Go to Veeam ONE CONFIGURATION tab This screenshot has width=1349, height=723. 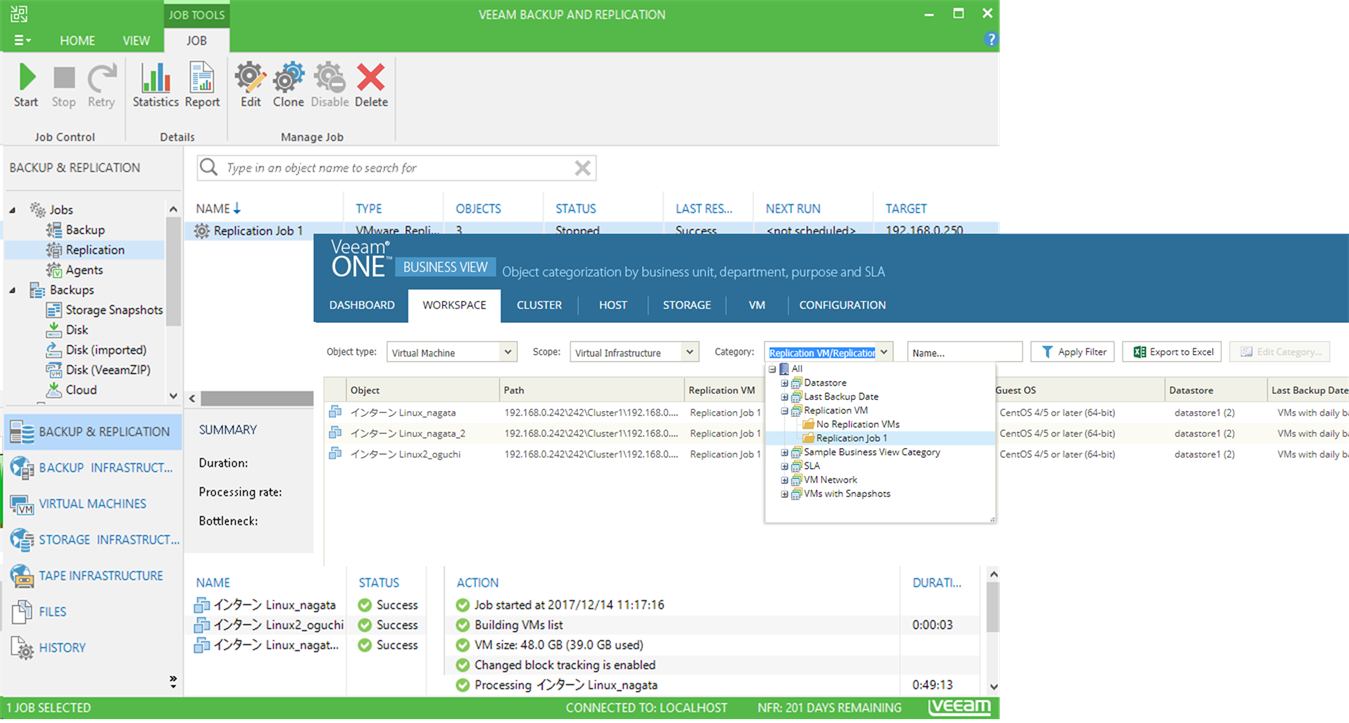[x=842, y=305]
